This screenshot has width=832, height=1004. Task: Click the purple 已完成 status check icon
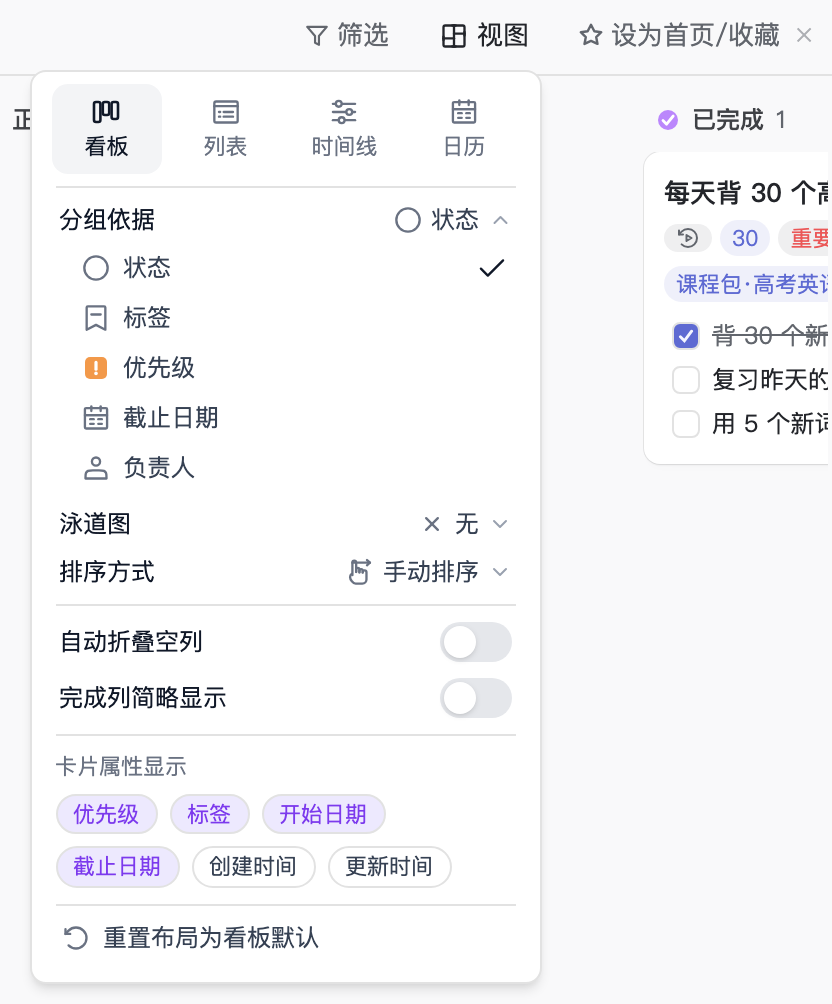pyautogui.click(x=668, y=120)
